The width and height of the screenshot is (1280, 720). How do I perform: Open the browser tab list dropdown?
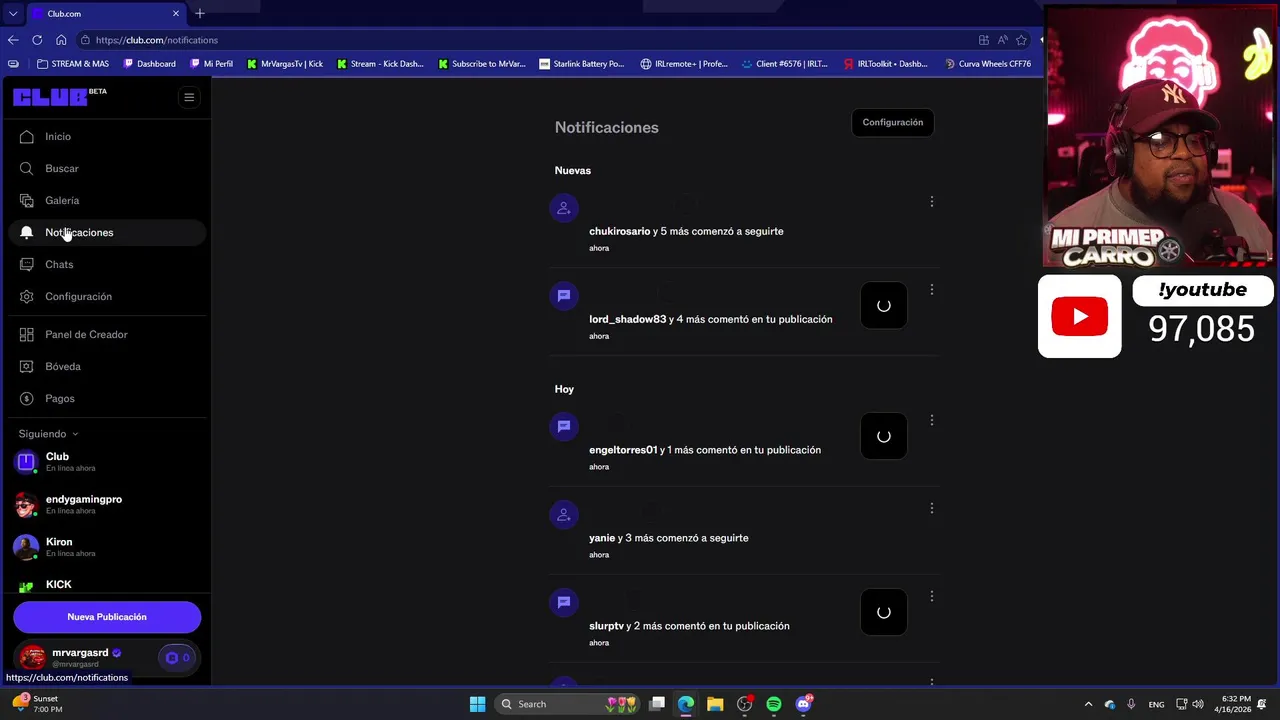tap(13, 14)
